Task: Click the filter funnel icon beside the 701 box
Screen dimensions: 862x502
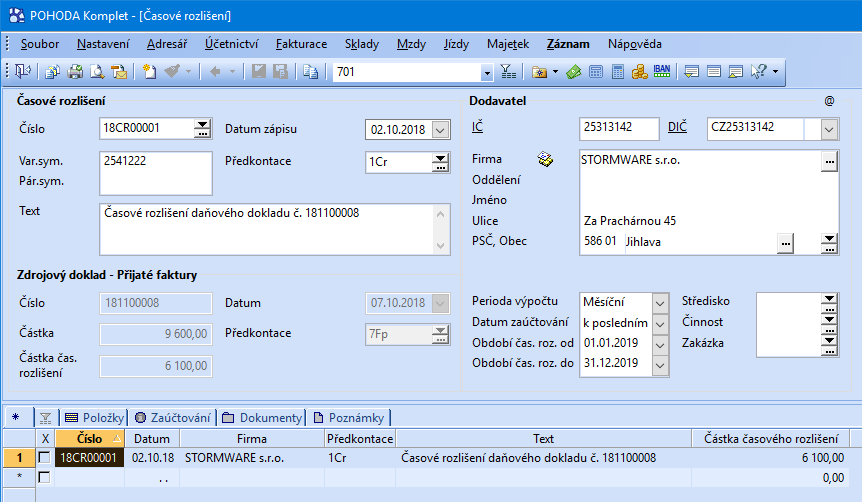Action: (x=508, y=72)
